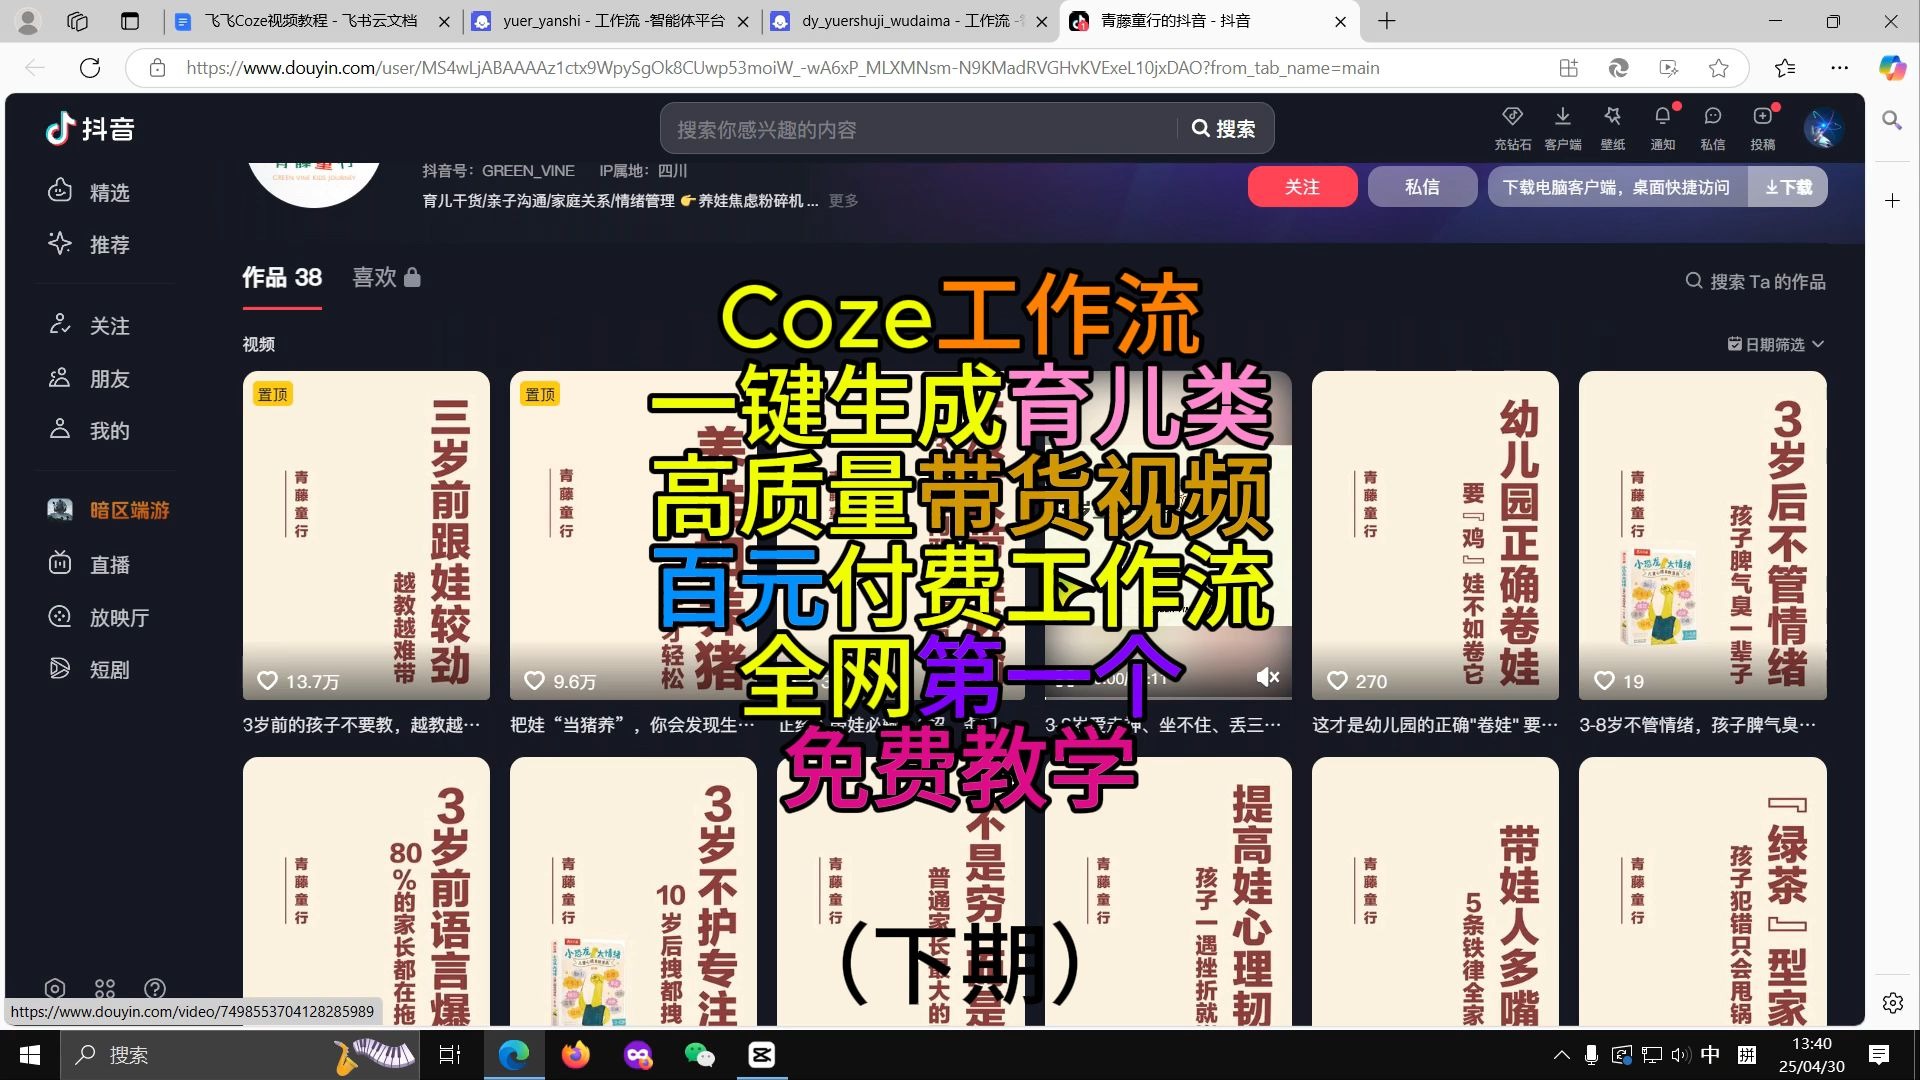The height and width of the screenshot is (1080, 1920).
Task: Open the Windows Start menu
Action: pos(30,1055)
